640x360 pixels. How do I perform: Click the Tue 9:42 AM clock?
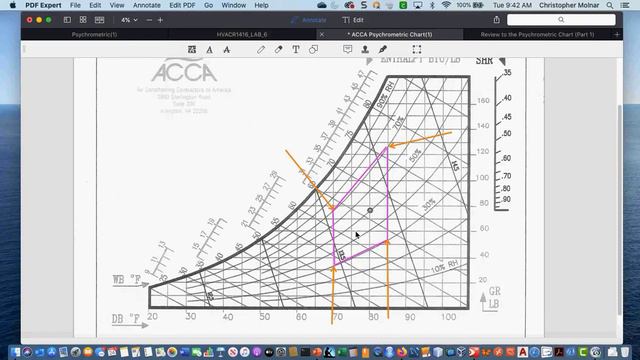coord(512,5)
